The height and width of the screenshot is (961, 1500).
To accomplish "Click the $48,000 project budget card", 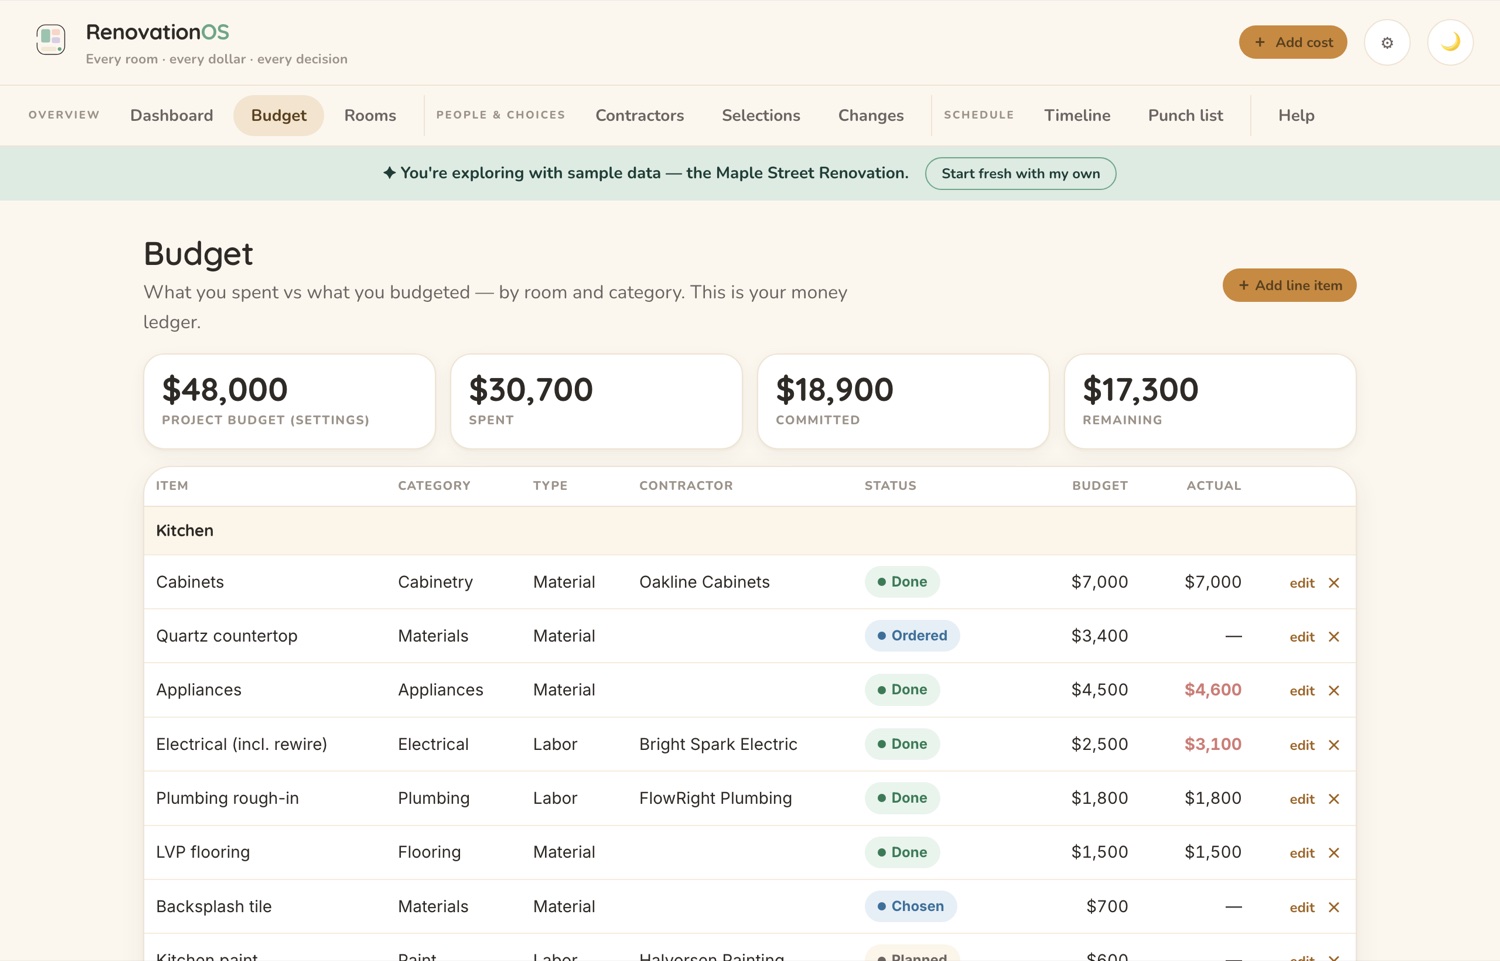I will 289,401.
